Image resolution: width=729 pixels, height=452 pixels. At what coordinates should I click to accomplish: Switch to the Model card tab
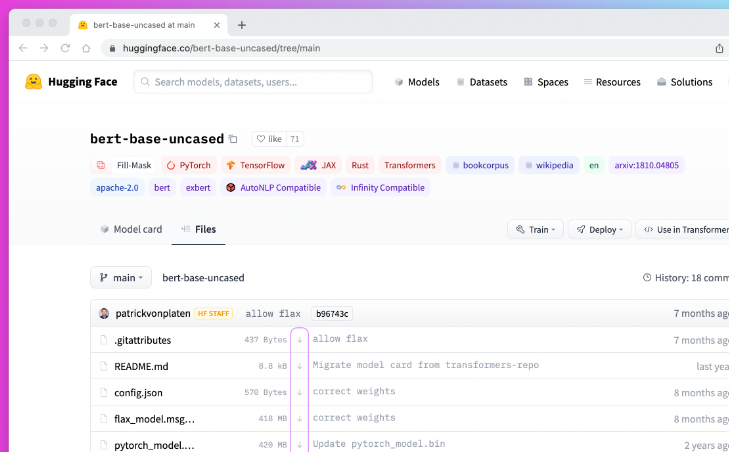click(131, 229)
